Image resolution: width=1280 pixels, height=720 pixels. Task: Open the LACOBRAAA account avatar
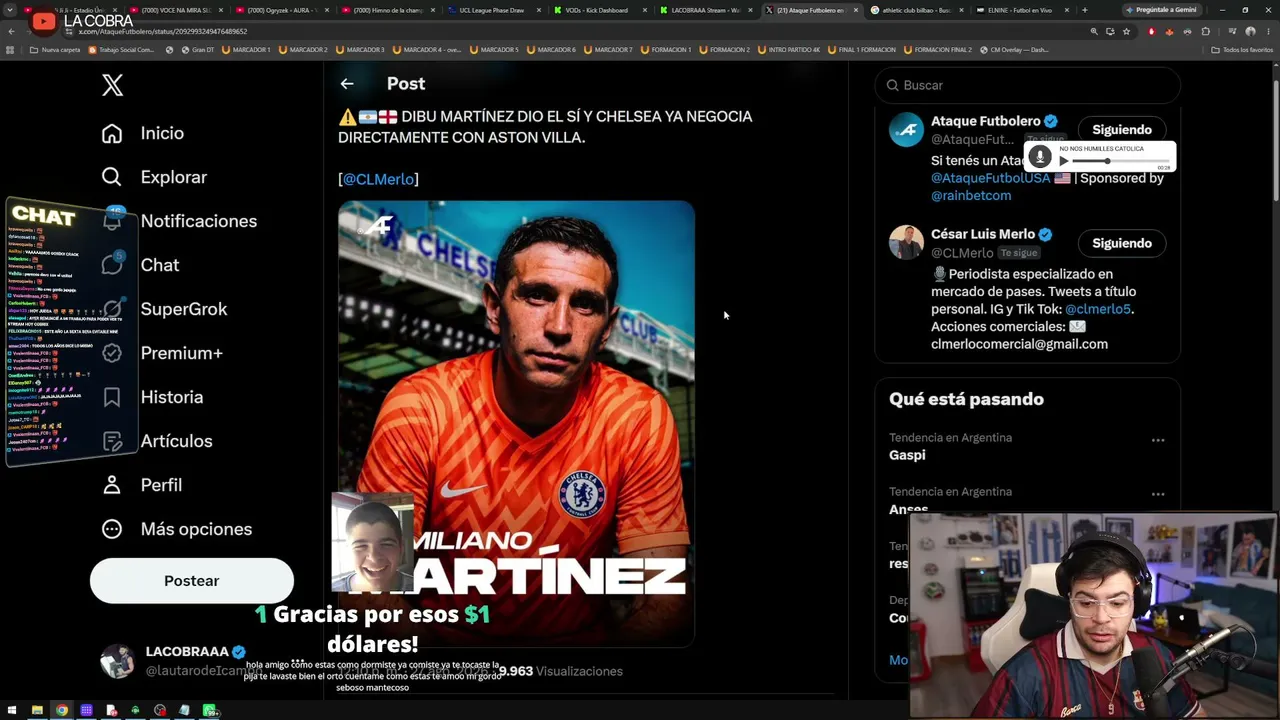117,661
